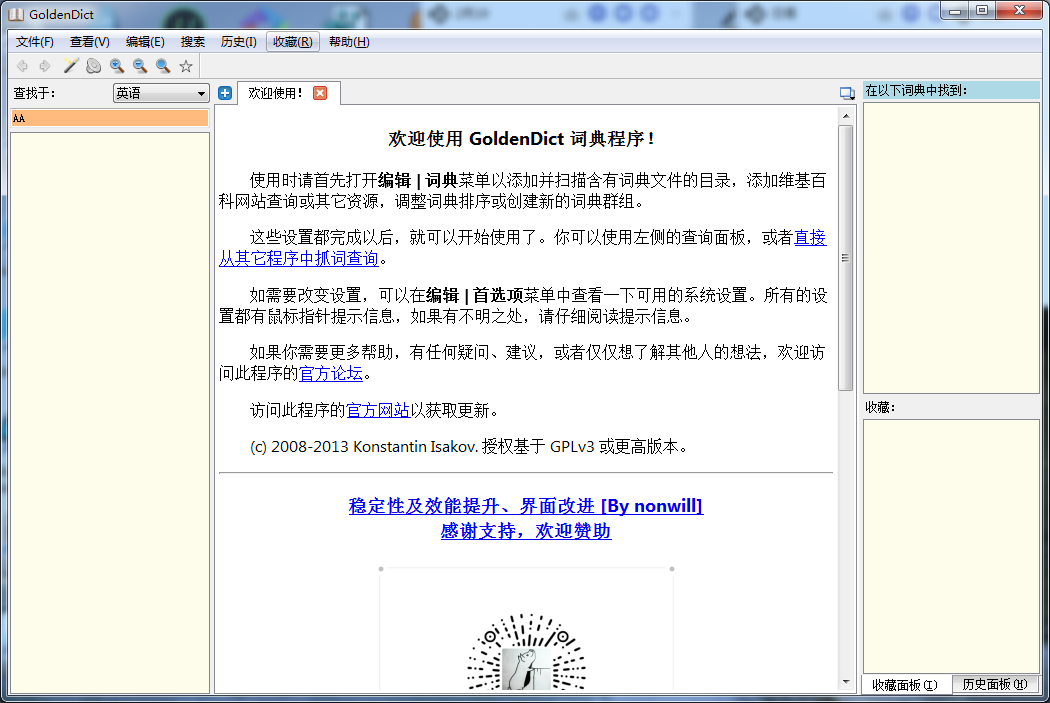
Task: Minimize the GoldenDict window
Action: point(955,11)
